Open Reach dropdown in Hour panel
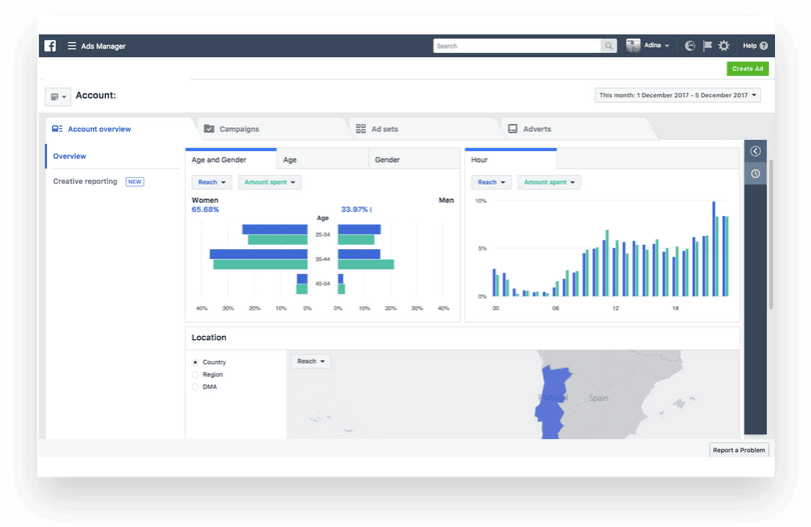The width and height of the screenshot is (811, 527). (491, 182)
